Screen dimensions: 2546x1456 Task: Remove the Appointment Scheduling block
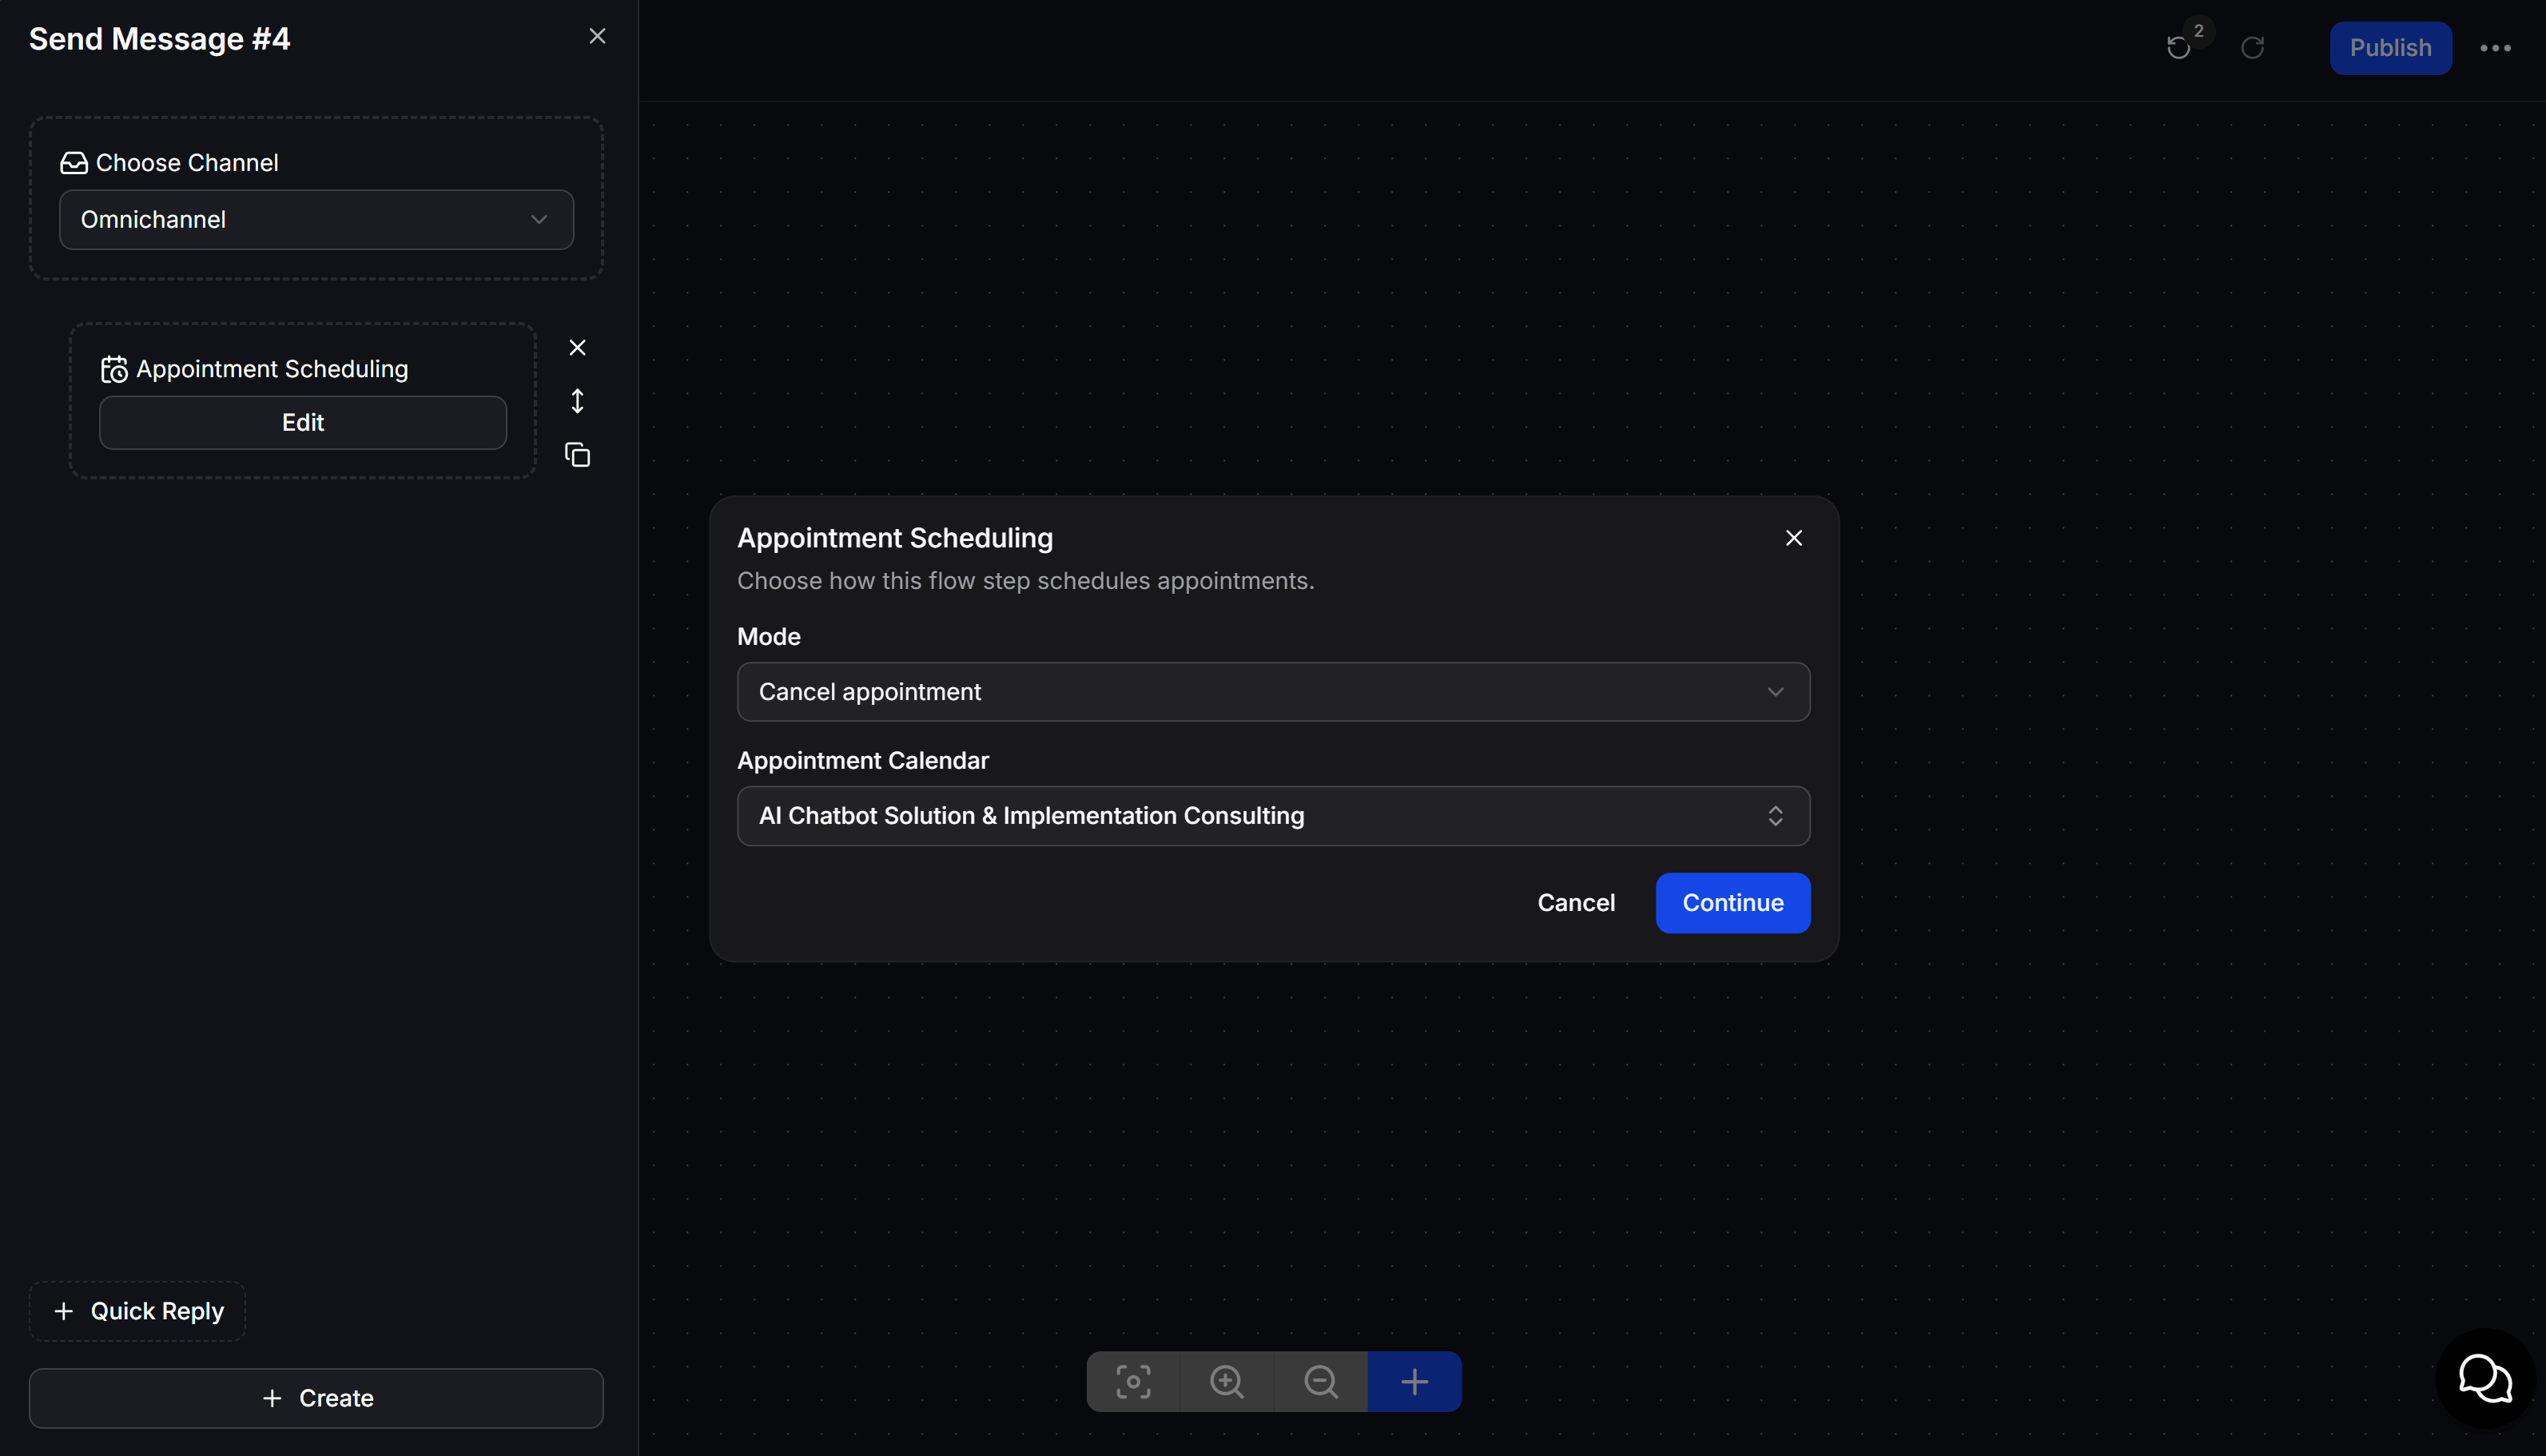(577, 348)
